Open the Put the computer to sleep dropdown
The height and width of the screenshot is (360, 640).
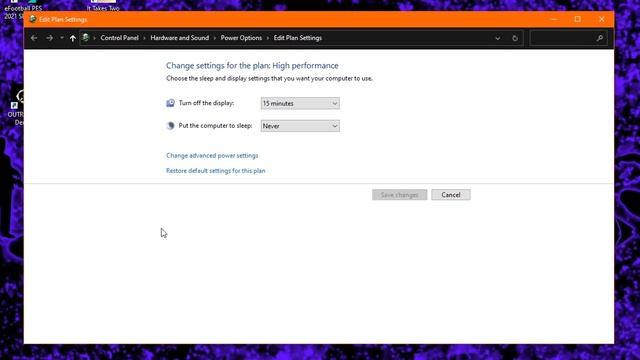coord(300,126)
